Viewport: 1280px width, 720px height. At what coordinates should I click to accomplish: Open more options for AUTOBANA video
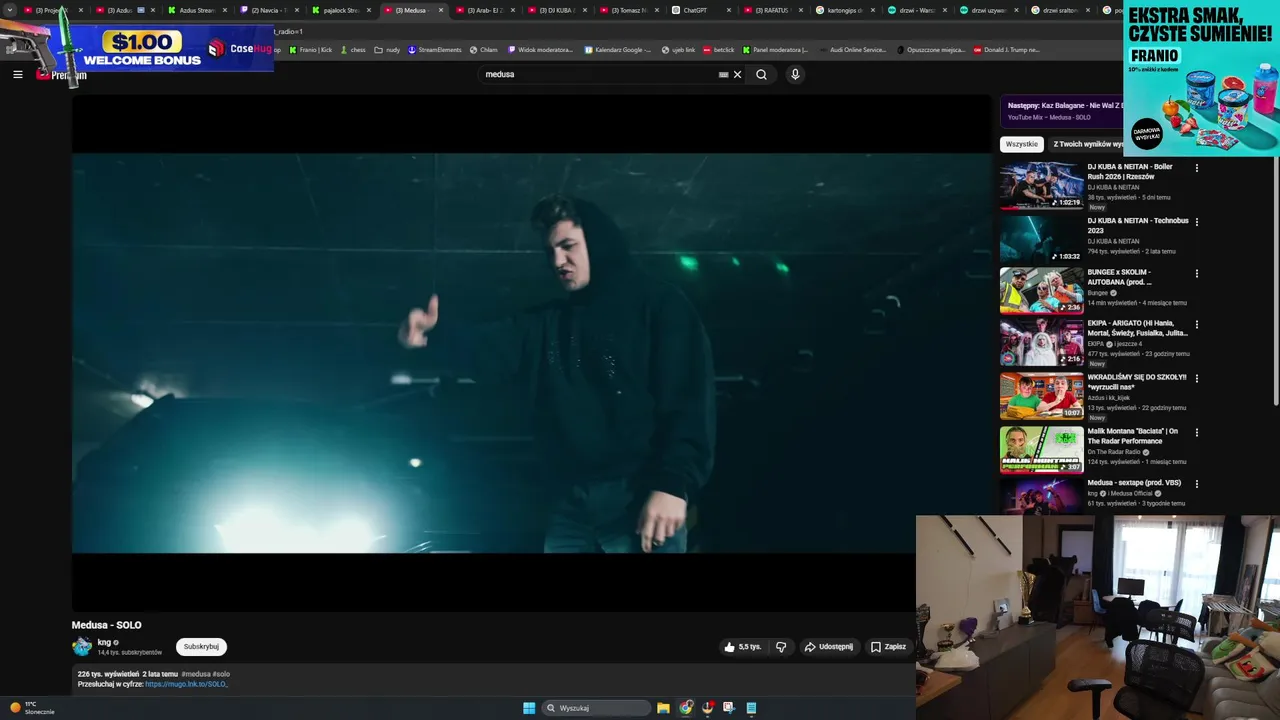click(1196, 273)
